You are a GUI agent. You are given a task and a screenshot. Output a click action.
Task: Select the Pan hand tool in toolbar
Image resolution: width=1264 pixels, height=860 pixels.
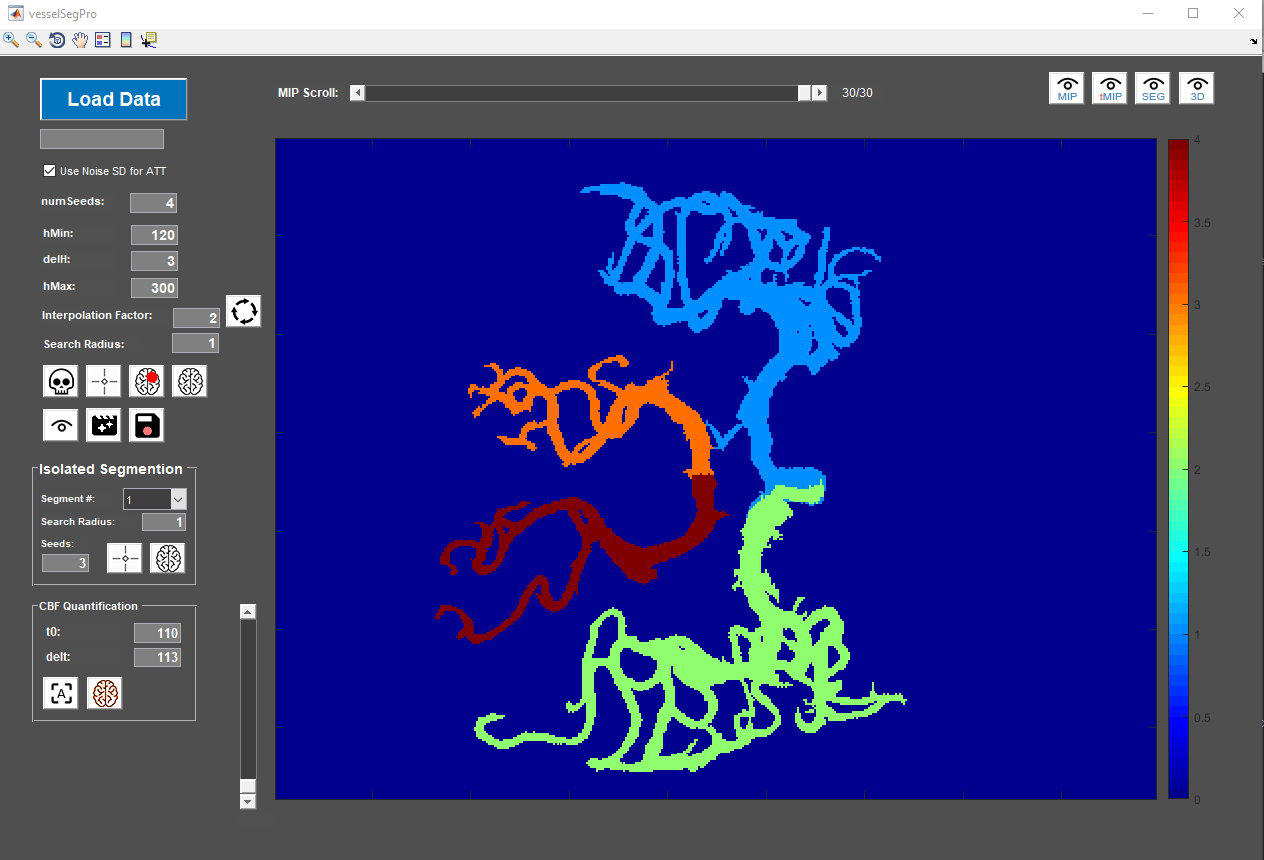pos(79,40)
